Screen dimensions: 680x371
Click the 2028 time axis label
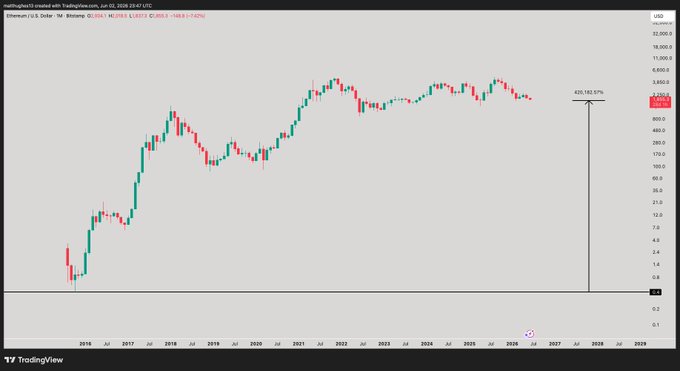click(x=598, y=344)
